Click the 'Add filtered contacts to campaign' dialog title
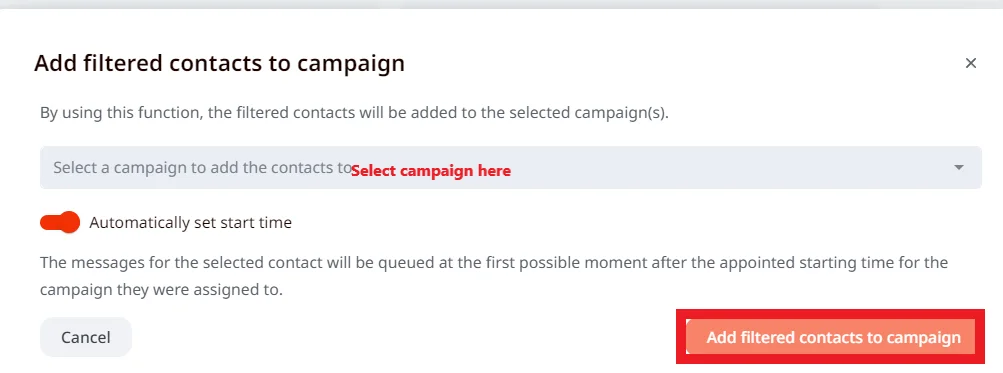The height and width of the screenshot is (373, 1003). point(219,63)
